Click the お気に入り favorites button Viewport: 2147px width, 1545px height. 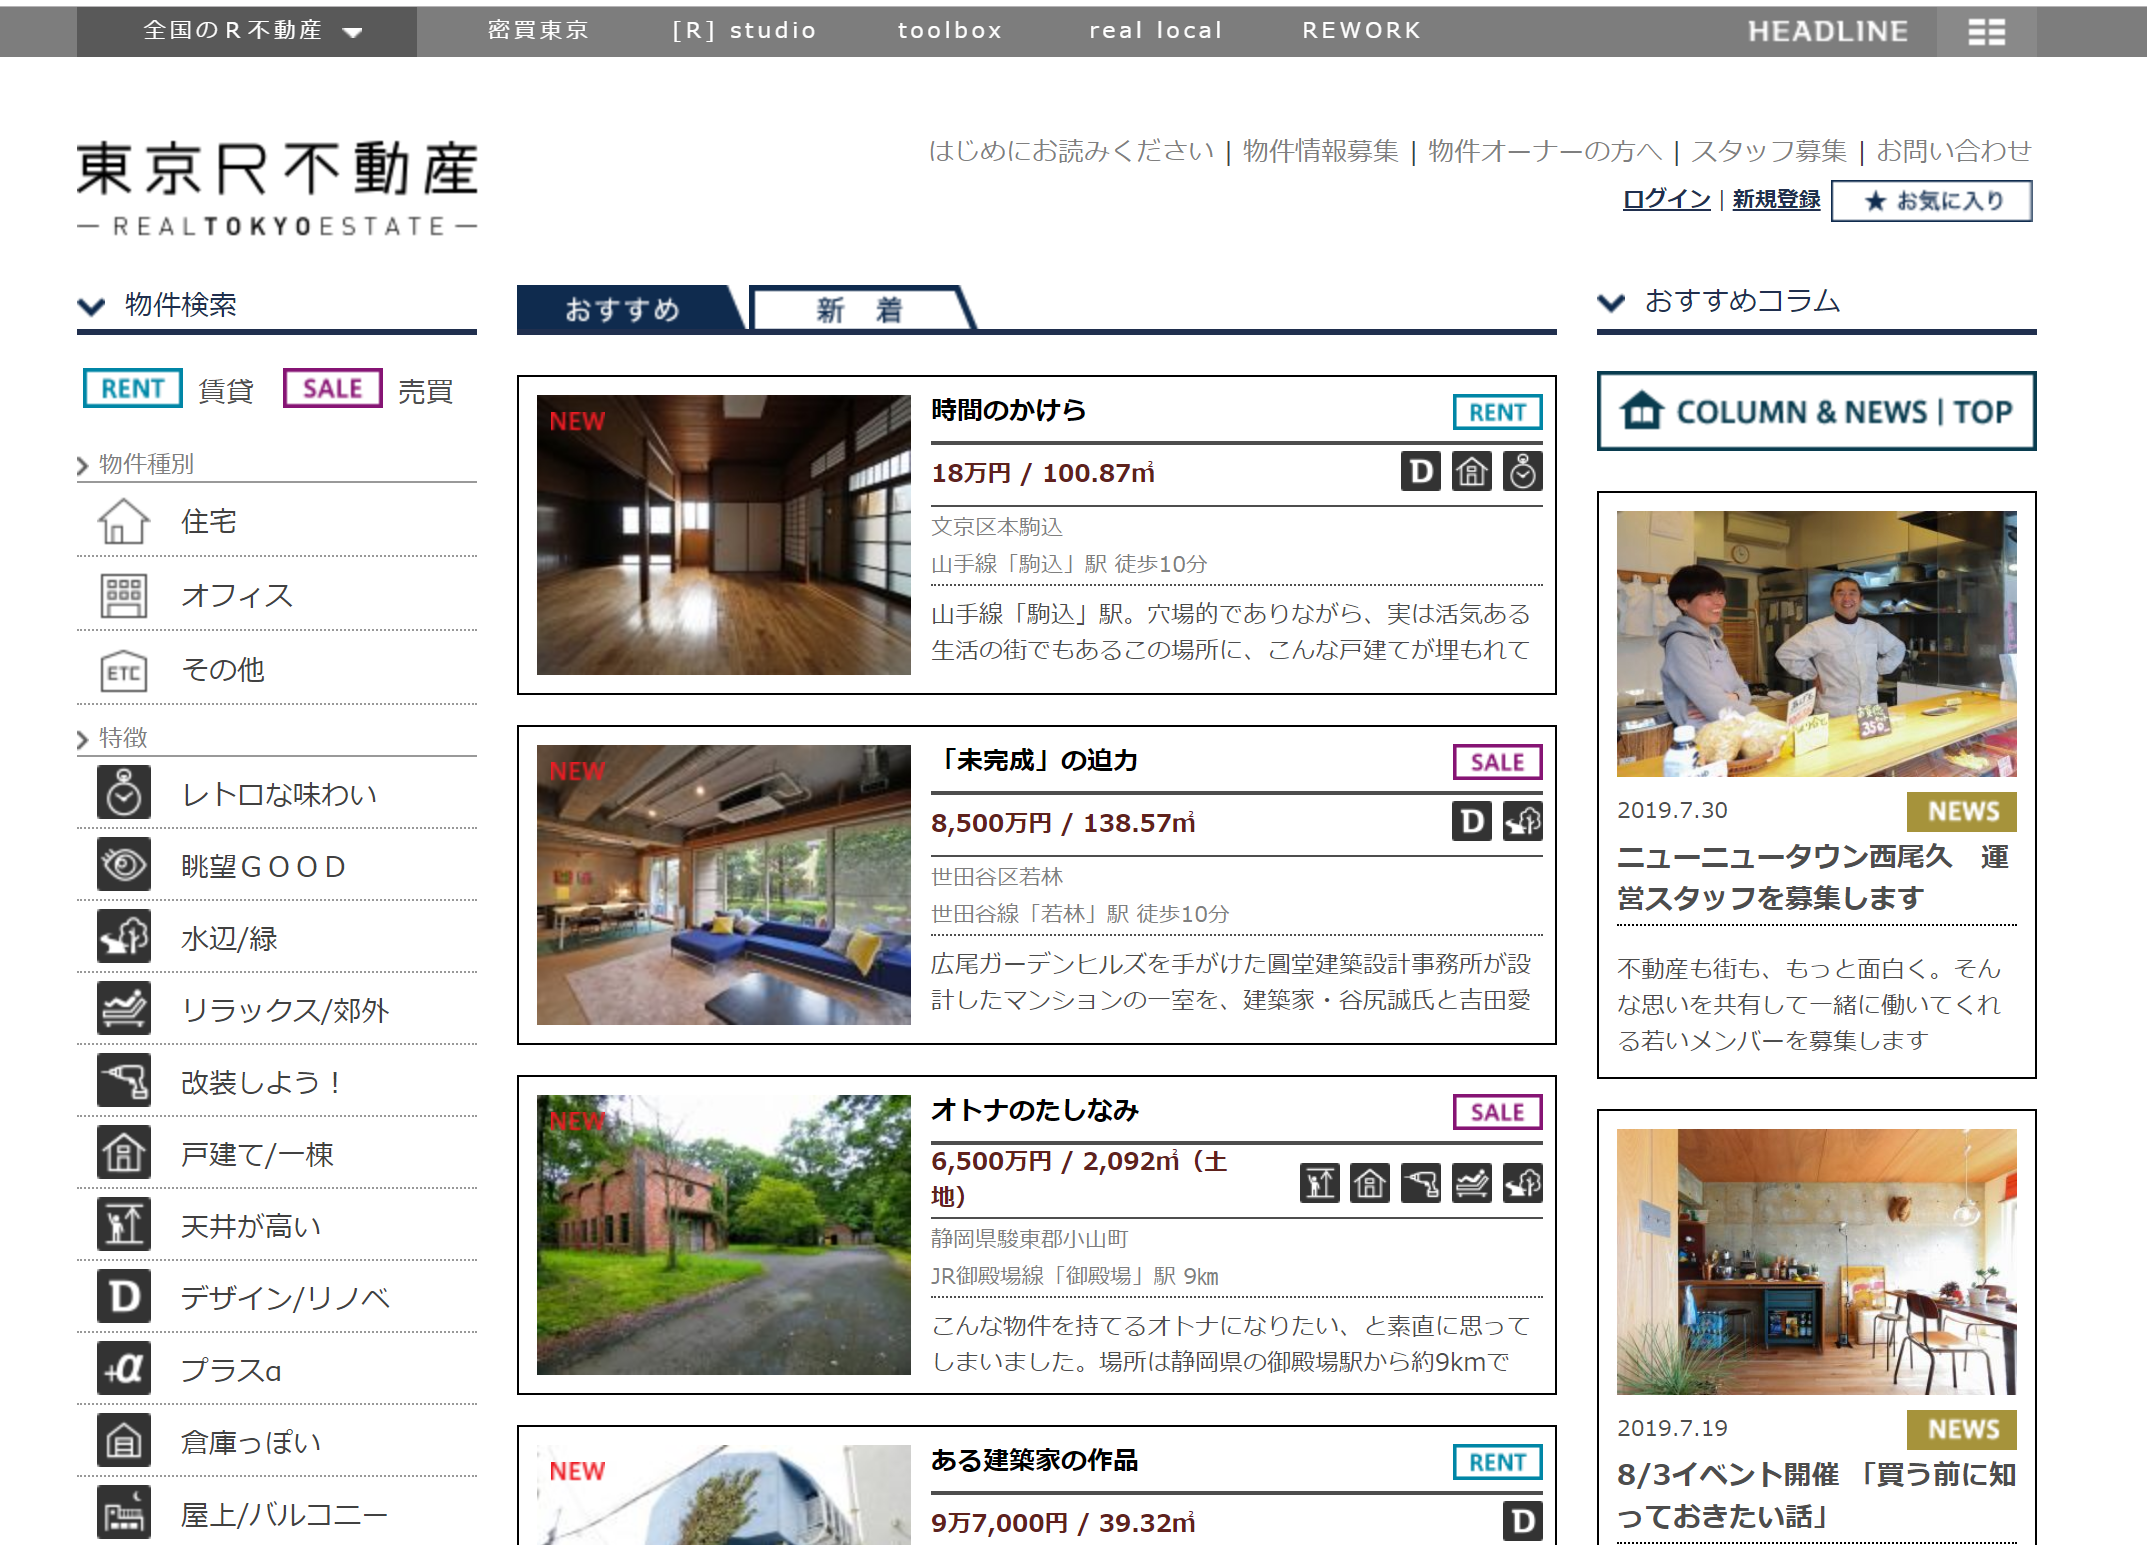click(1932, 201)
